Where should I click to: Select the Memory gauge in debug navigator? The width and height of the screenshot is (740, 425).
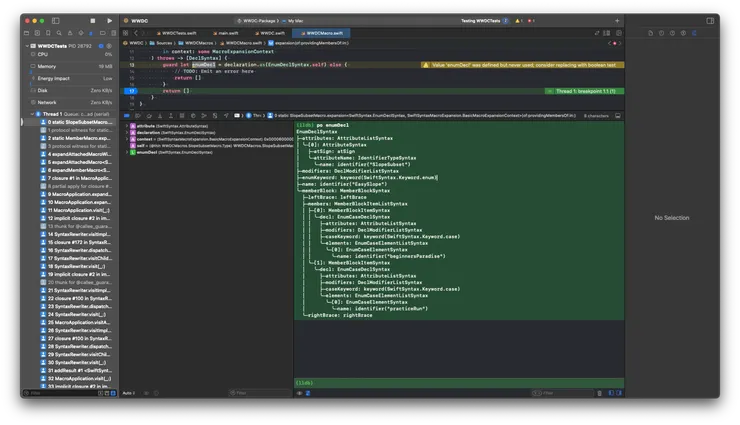[48, 66]
